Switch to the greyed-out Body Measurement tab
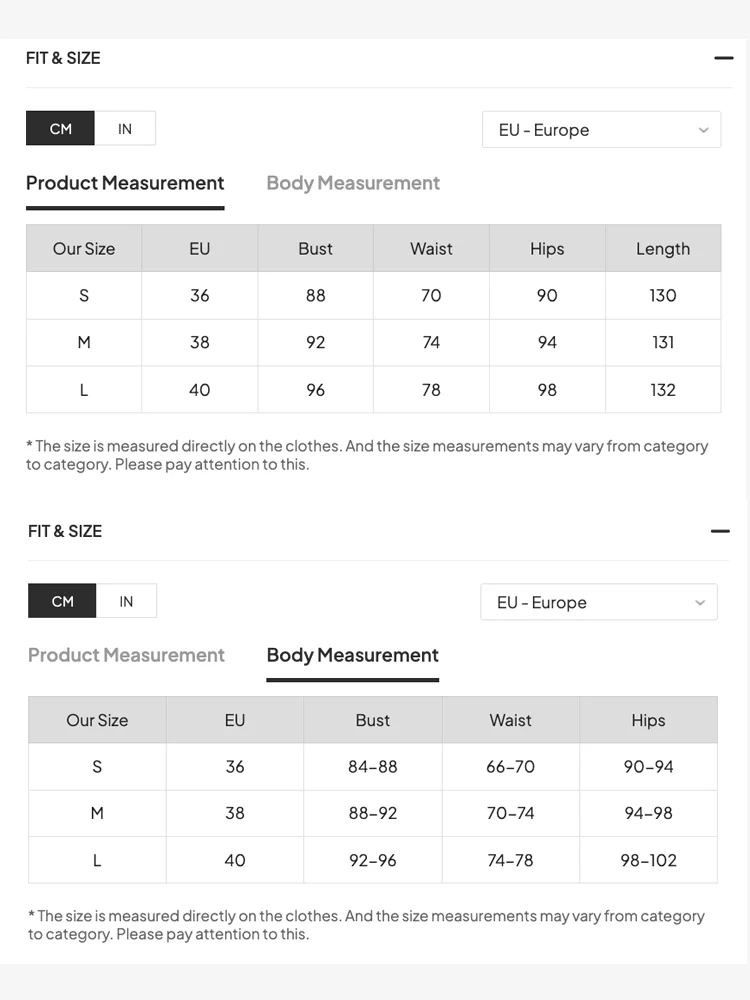The image size is (750, 1000). 353,183
